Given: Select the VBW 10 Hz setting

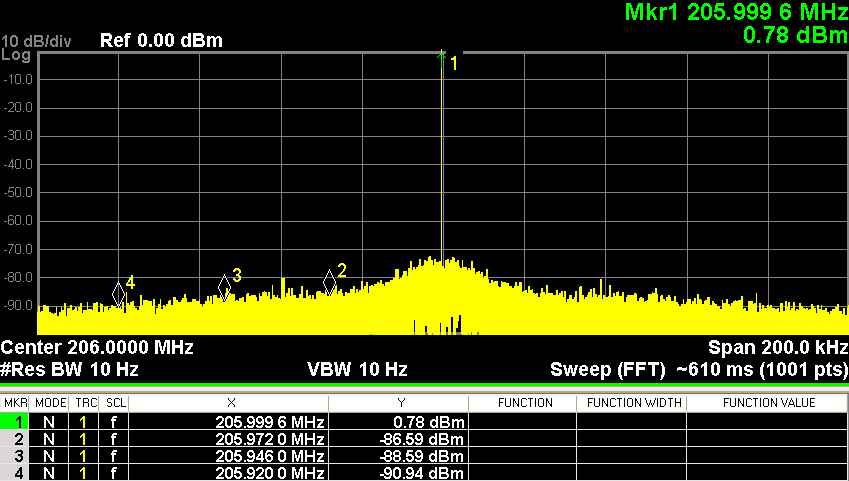Looking at the screenshot, I should 357,370.
